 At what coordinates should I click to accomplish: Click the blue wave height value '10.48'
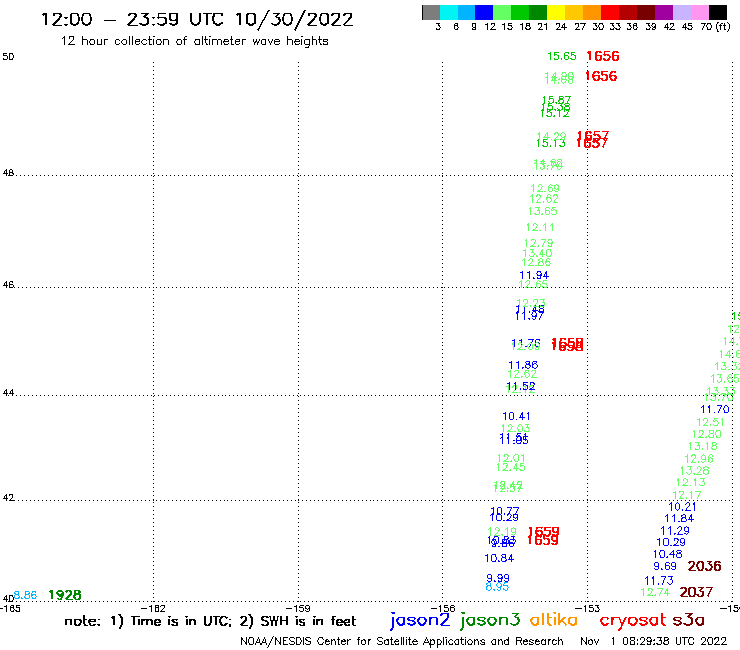(x=668, y=554)
